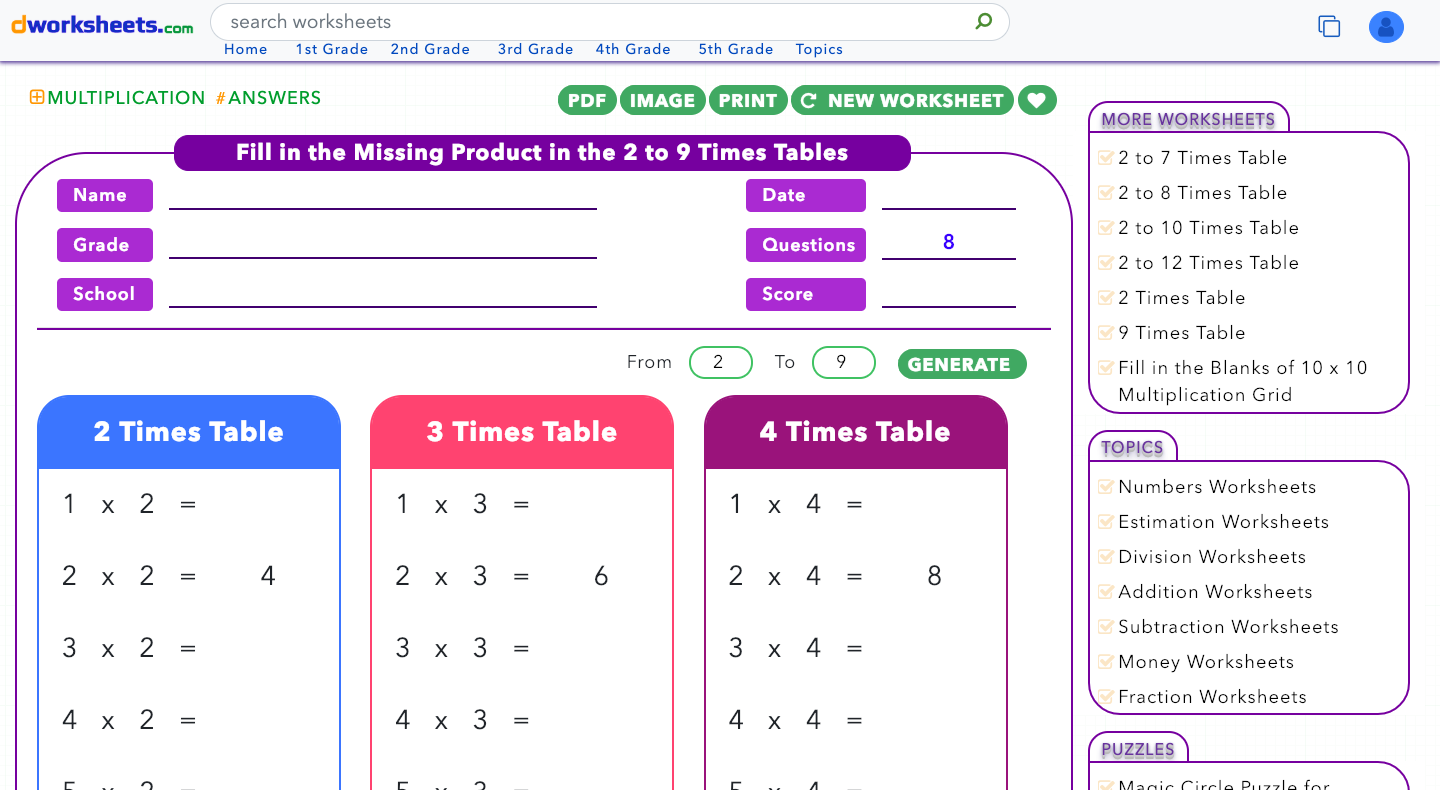Click the From value field showing 2
The image size is (1440, 790).
tap(720, 363)
